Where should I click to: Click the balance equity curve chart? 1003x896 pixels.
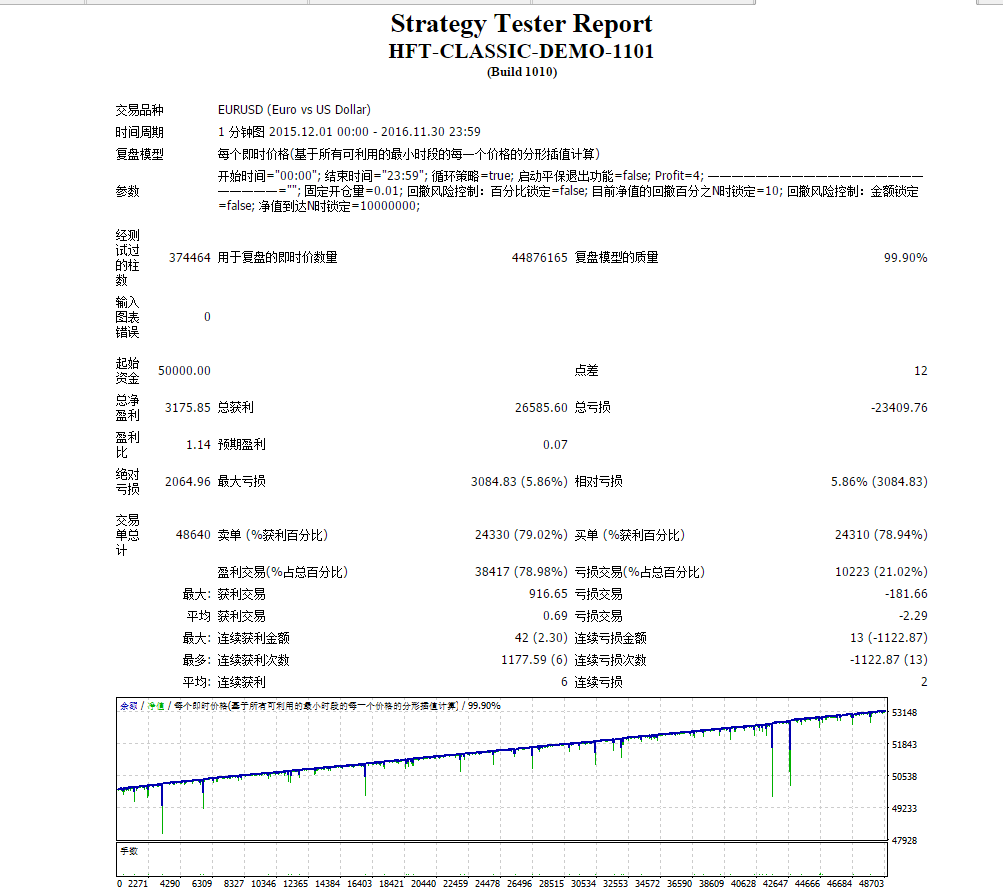pos(502,769)
